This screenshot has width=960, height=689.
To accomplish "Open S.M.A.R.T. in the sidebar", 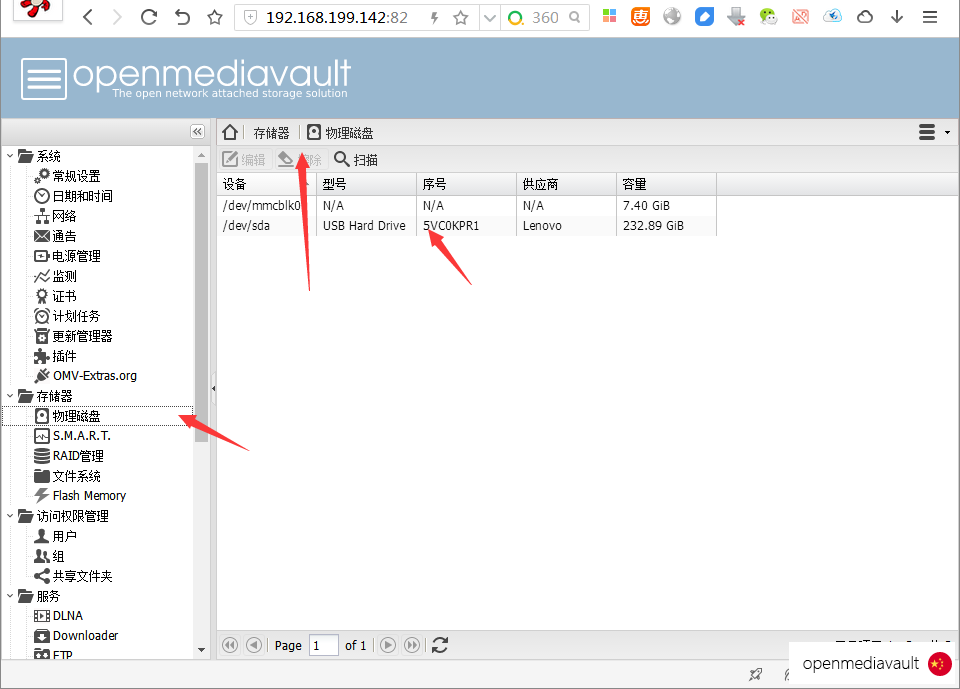I will click(x=80, y=436).
